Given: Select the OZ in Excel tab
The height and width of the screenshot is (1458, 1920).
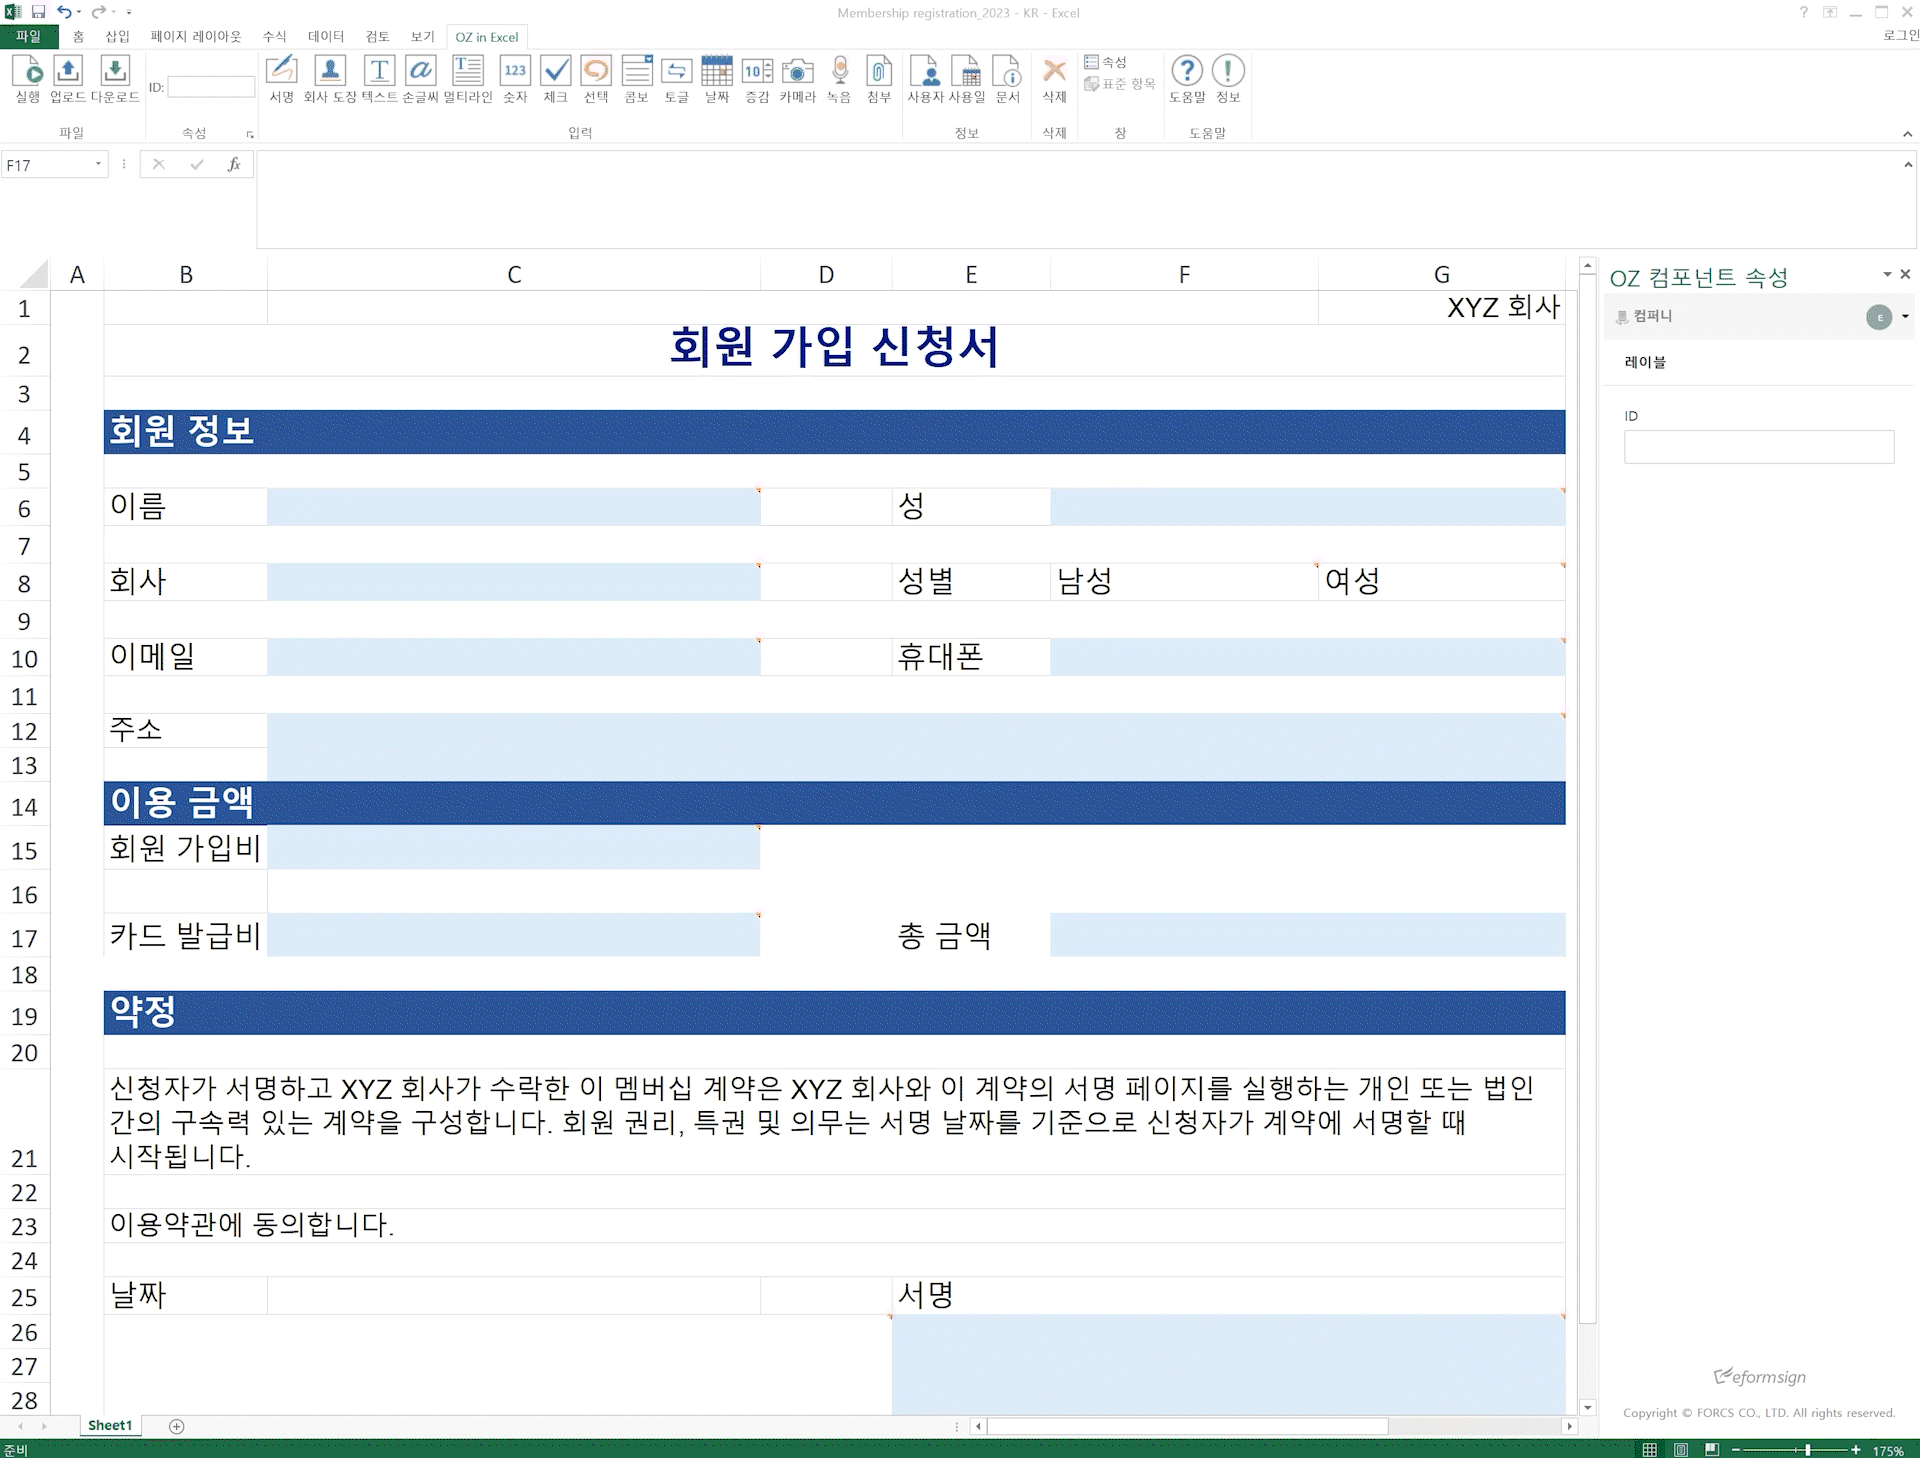Looking at the screenshot, I should (487, 37).
